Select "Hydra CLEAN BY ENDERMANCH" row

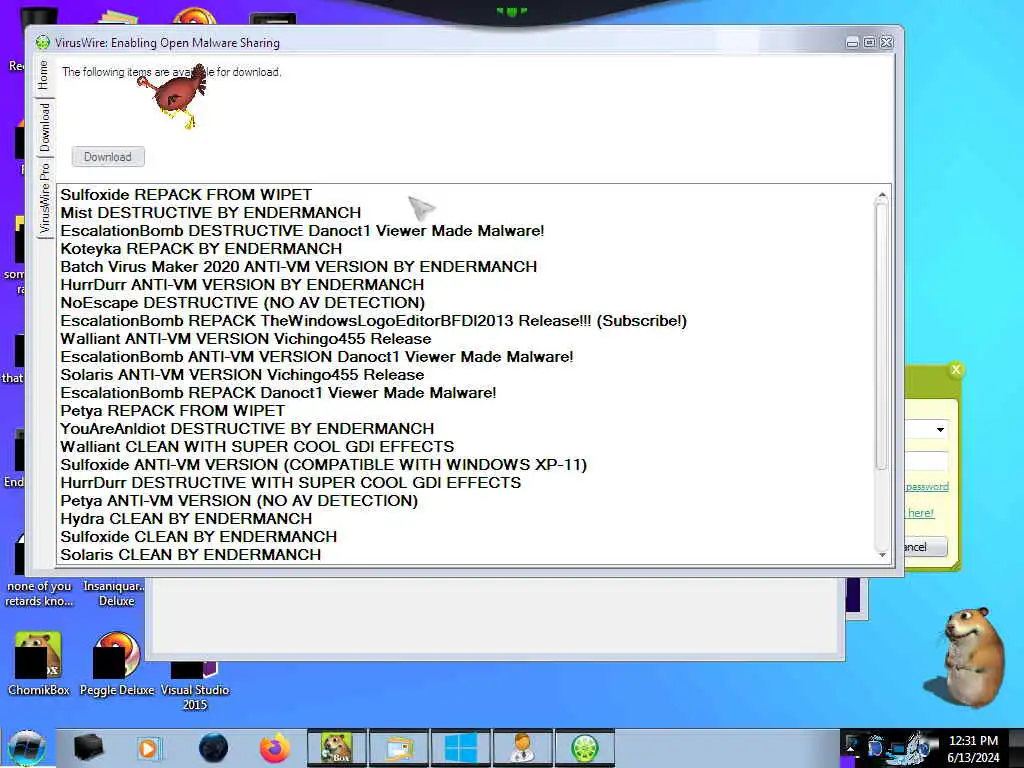(466, 519)
